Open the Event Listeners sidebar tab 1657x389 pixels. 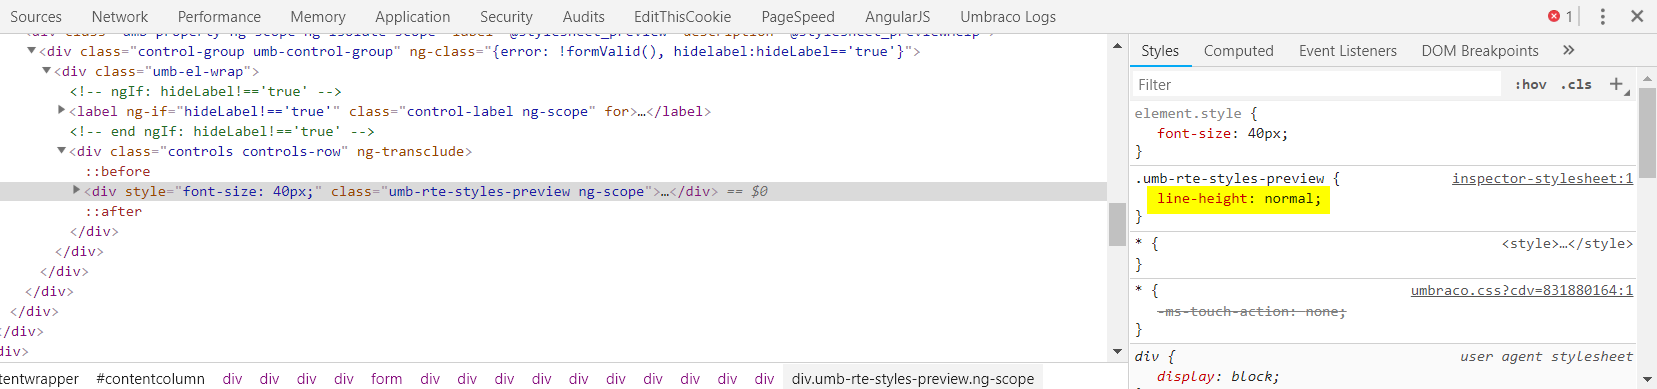click(x=1348, y=51)
